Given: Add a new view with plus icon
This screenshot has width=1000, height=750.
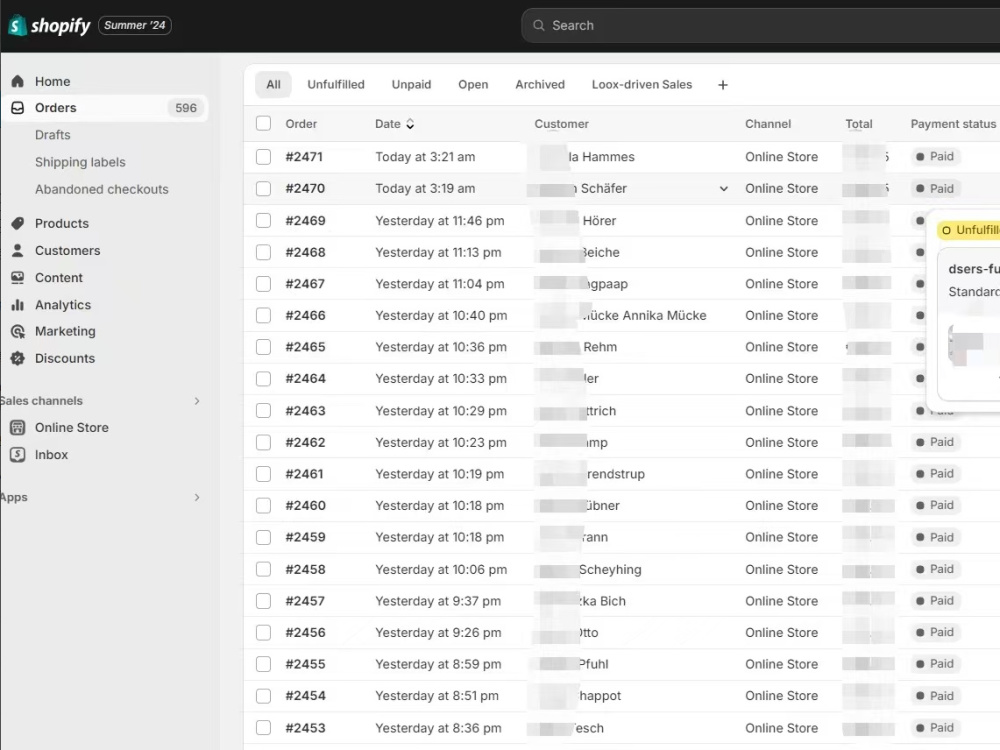Looking at the screenshot, I should (x=723, y=85).
